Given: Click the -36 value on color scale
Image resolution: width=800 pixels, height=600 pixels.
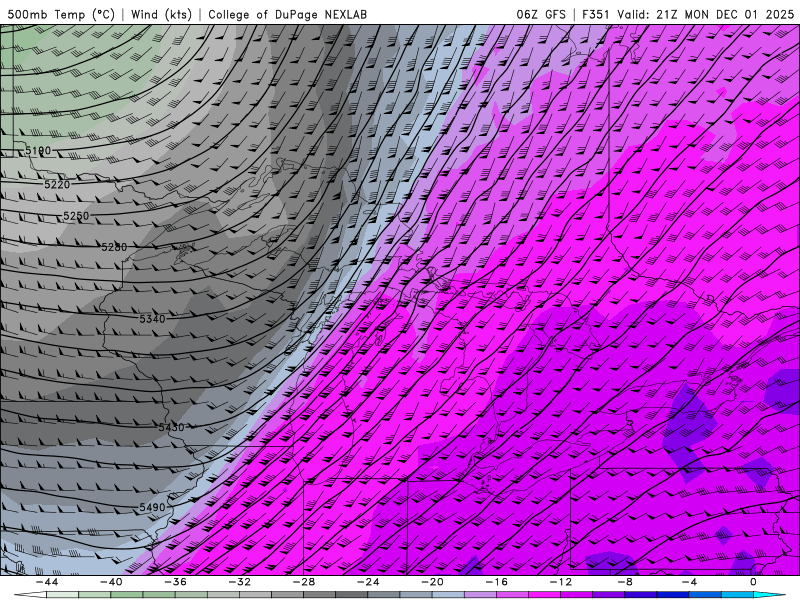Looking at the screenshot, I should click(x=175, y=582).
